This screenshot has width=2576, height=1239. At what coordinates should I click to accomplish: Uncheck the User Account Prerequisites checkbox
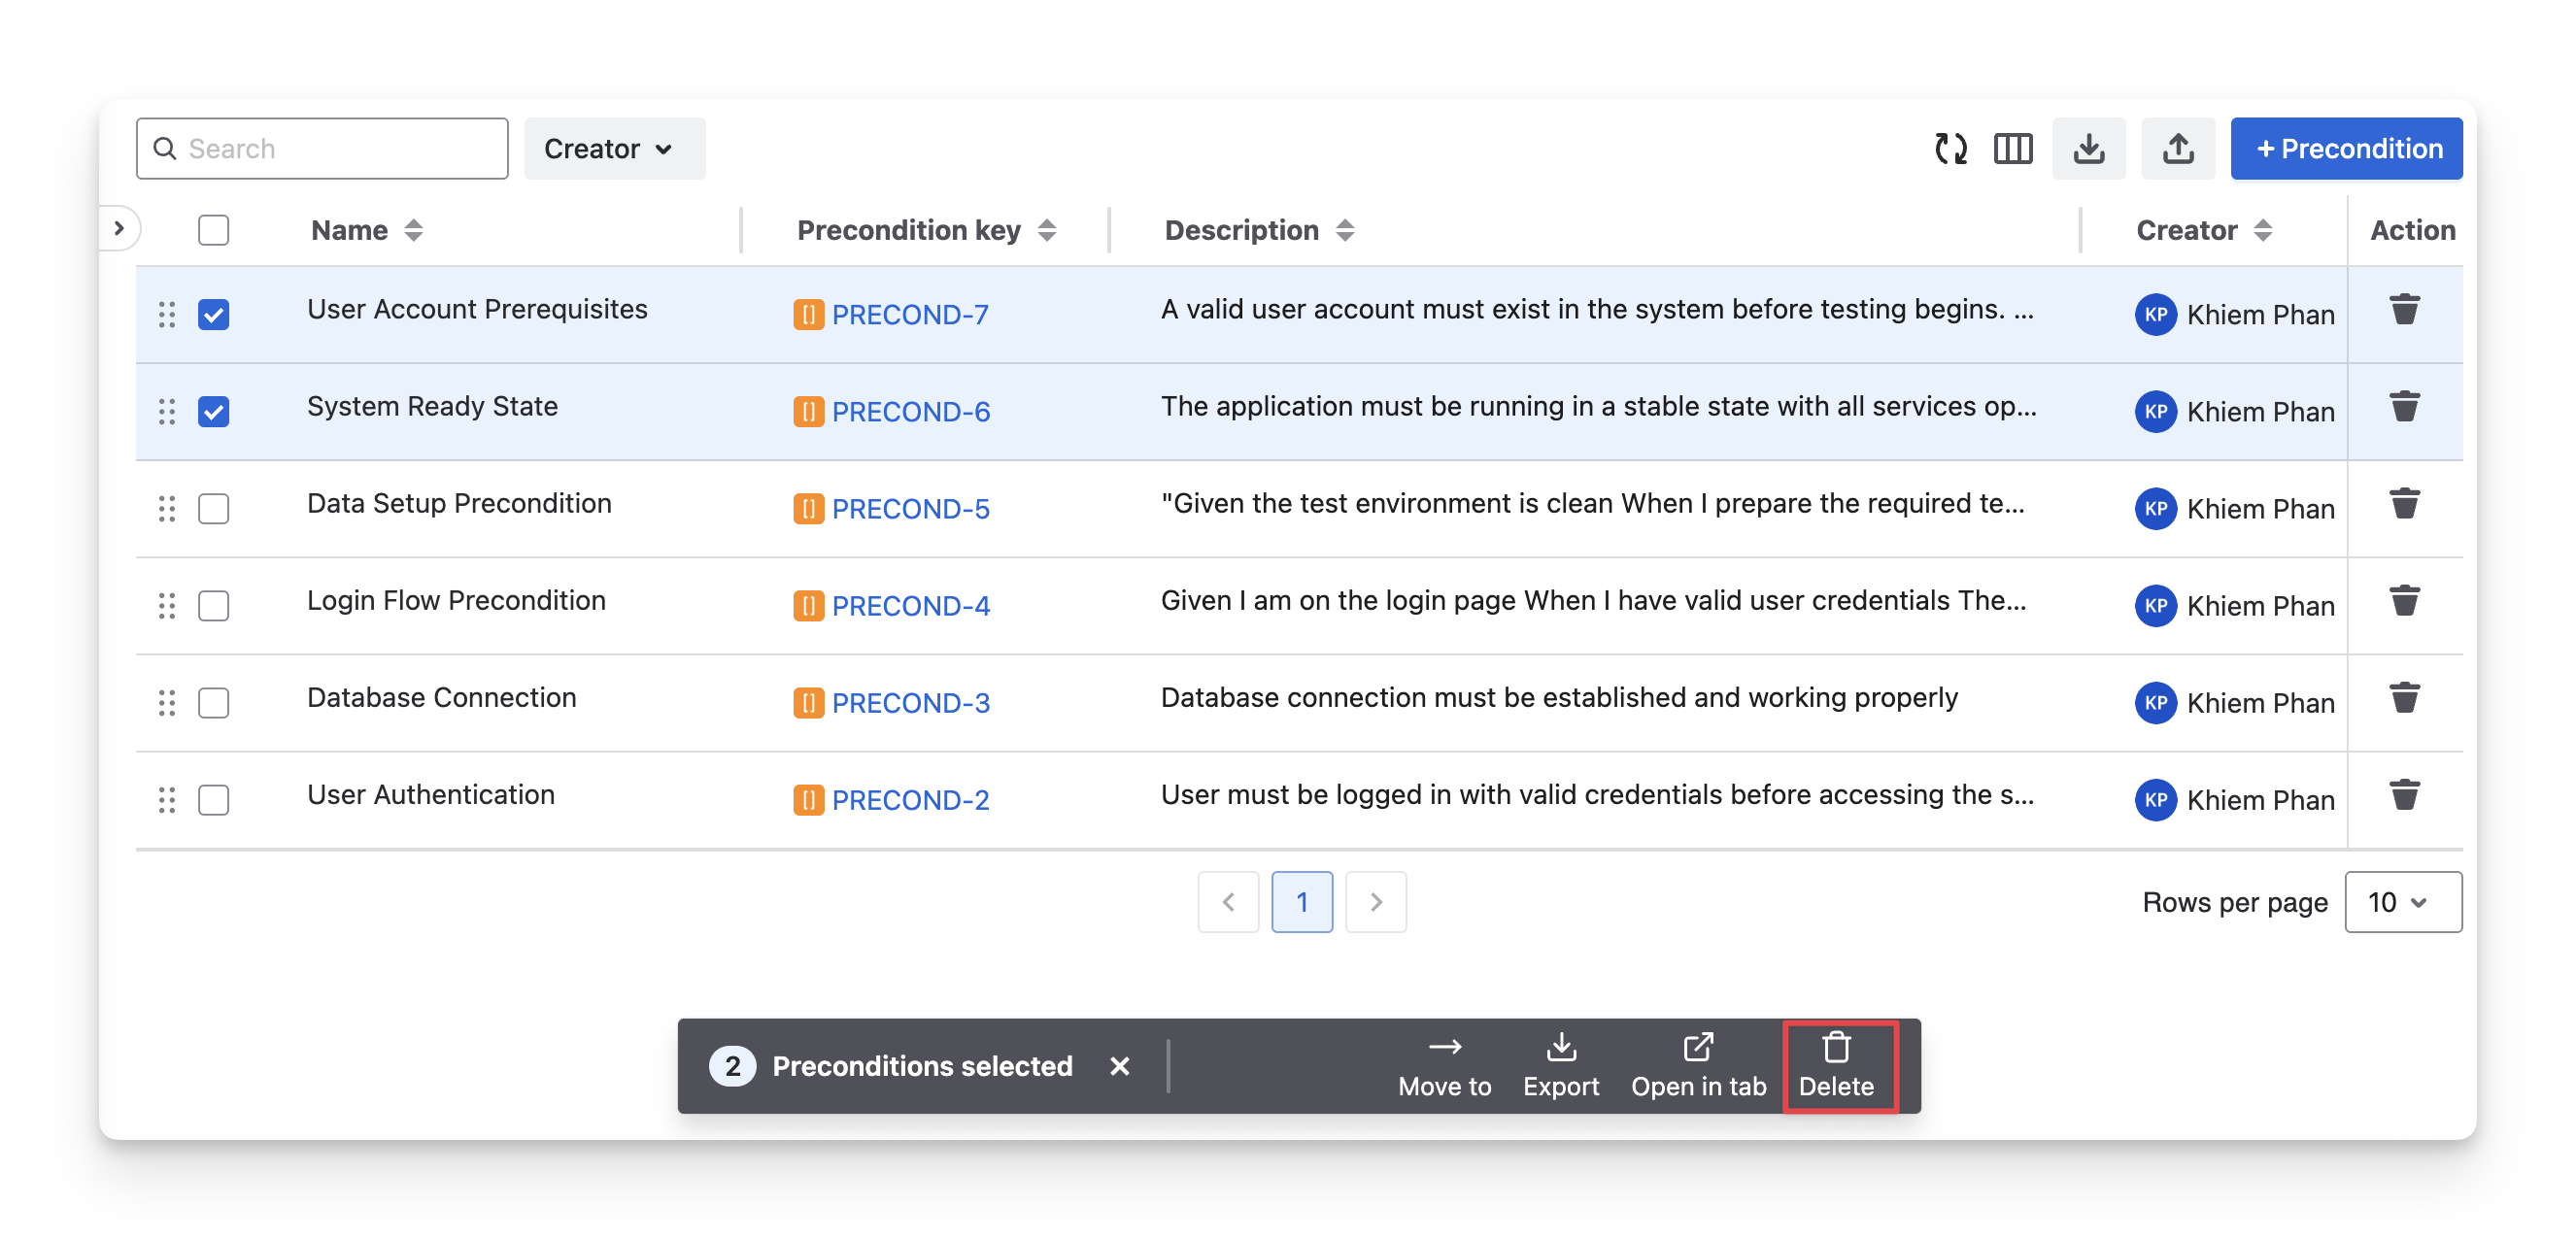(213, 315)
